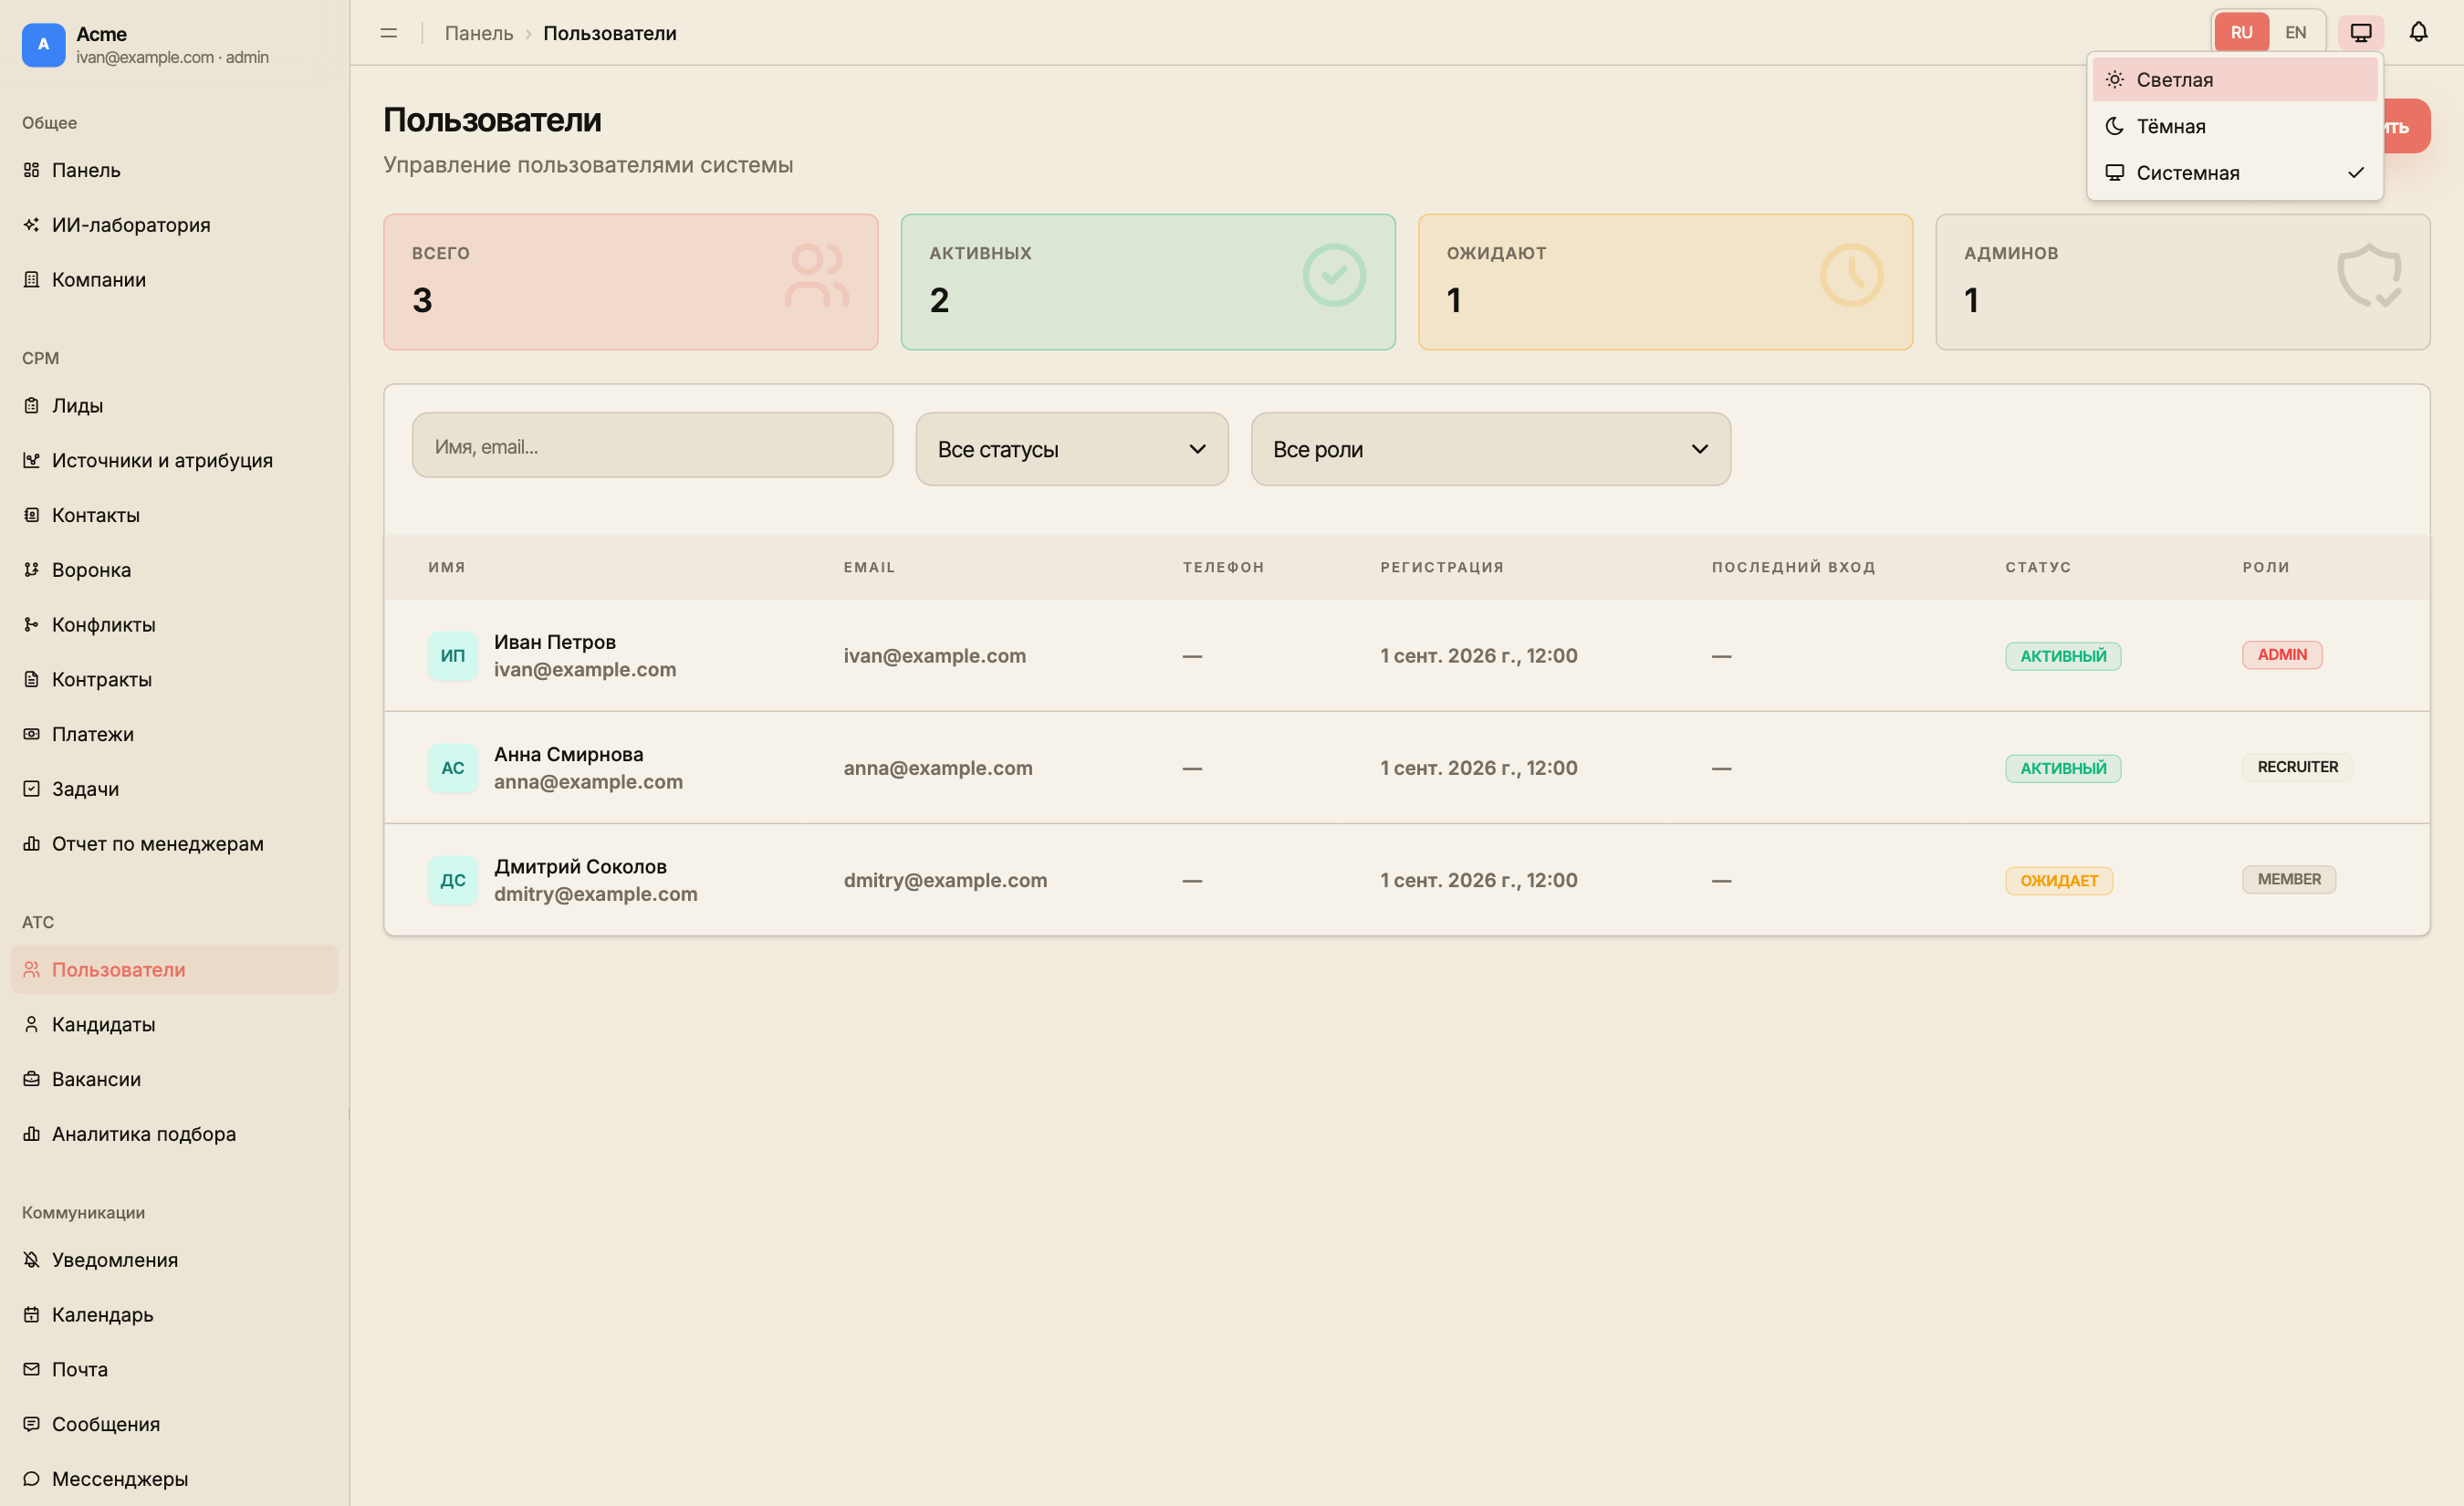2464x1506 pixels.
Task: Click the MEMBER role badge
Action: (x=2289, y=880)
